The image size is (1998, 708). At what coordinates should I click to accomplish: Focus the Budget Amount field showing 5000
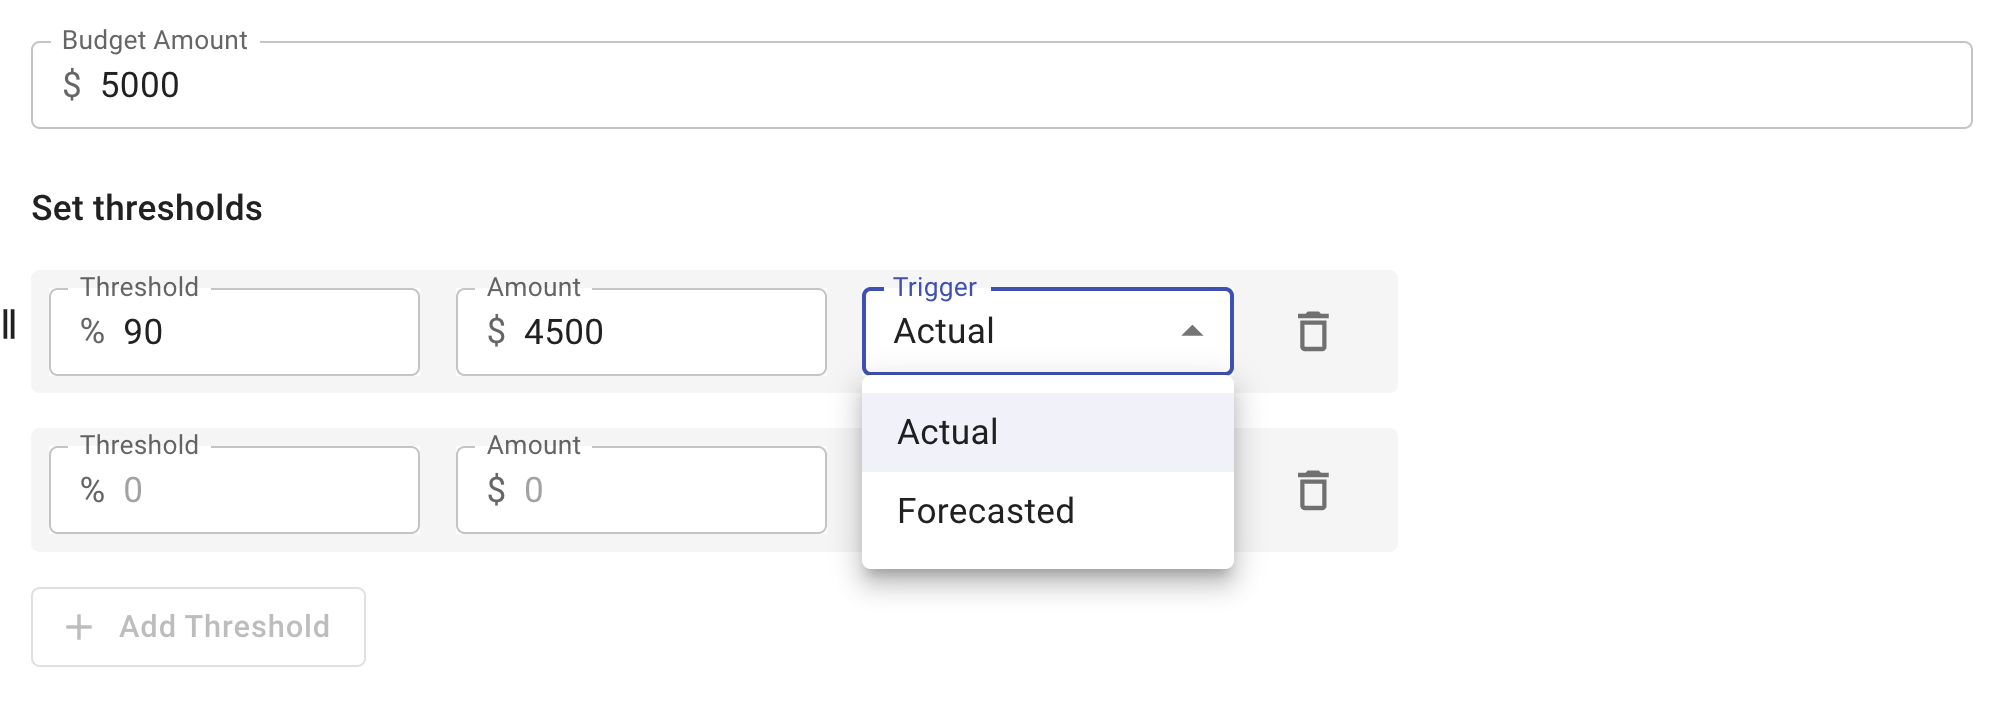click(x=1000, y=85)
